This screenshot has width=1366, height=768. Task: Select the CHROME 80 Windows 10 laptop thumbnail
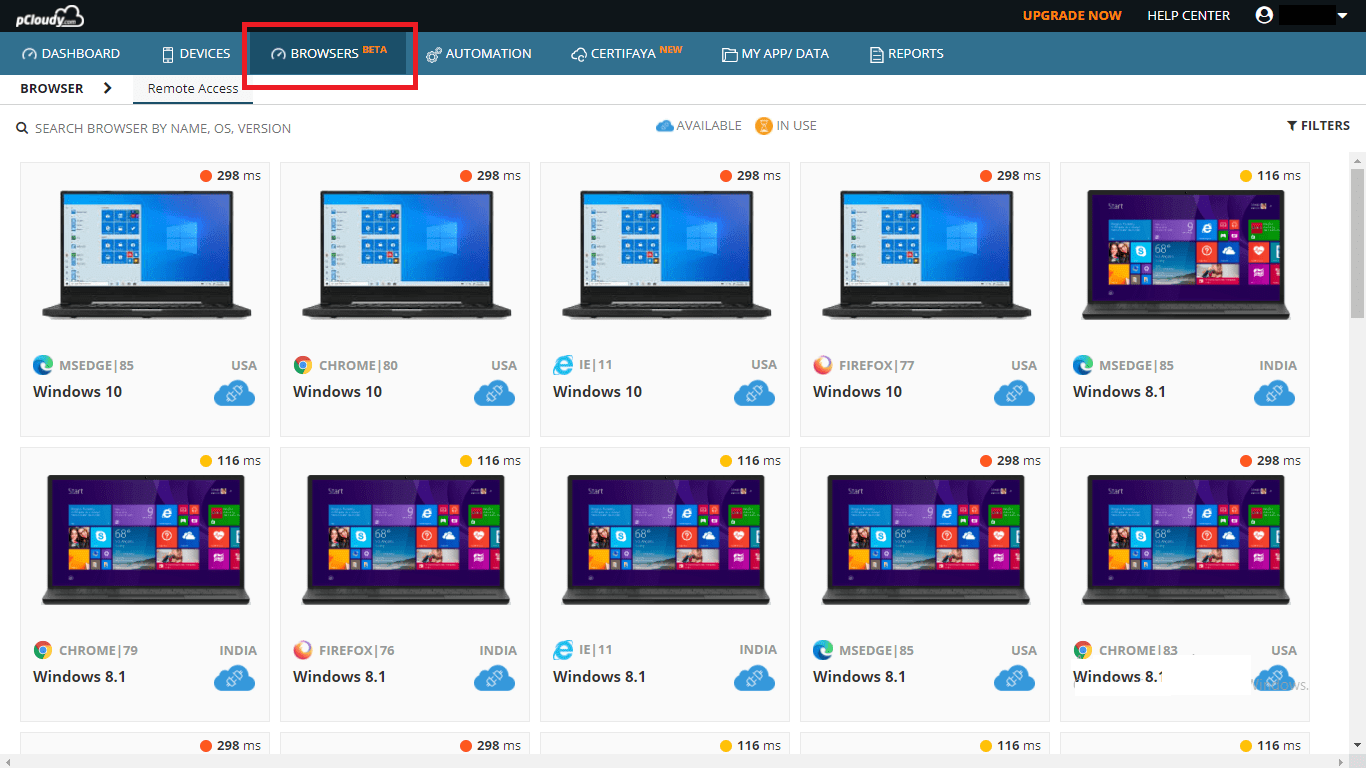click(405, 255)
